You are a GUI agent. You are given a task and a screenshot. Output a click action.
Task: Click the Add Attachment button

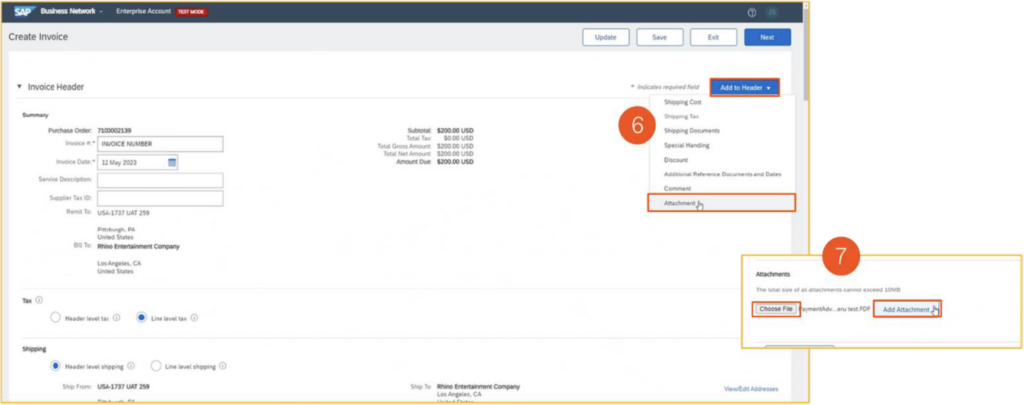[x=906, y=310]
